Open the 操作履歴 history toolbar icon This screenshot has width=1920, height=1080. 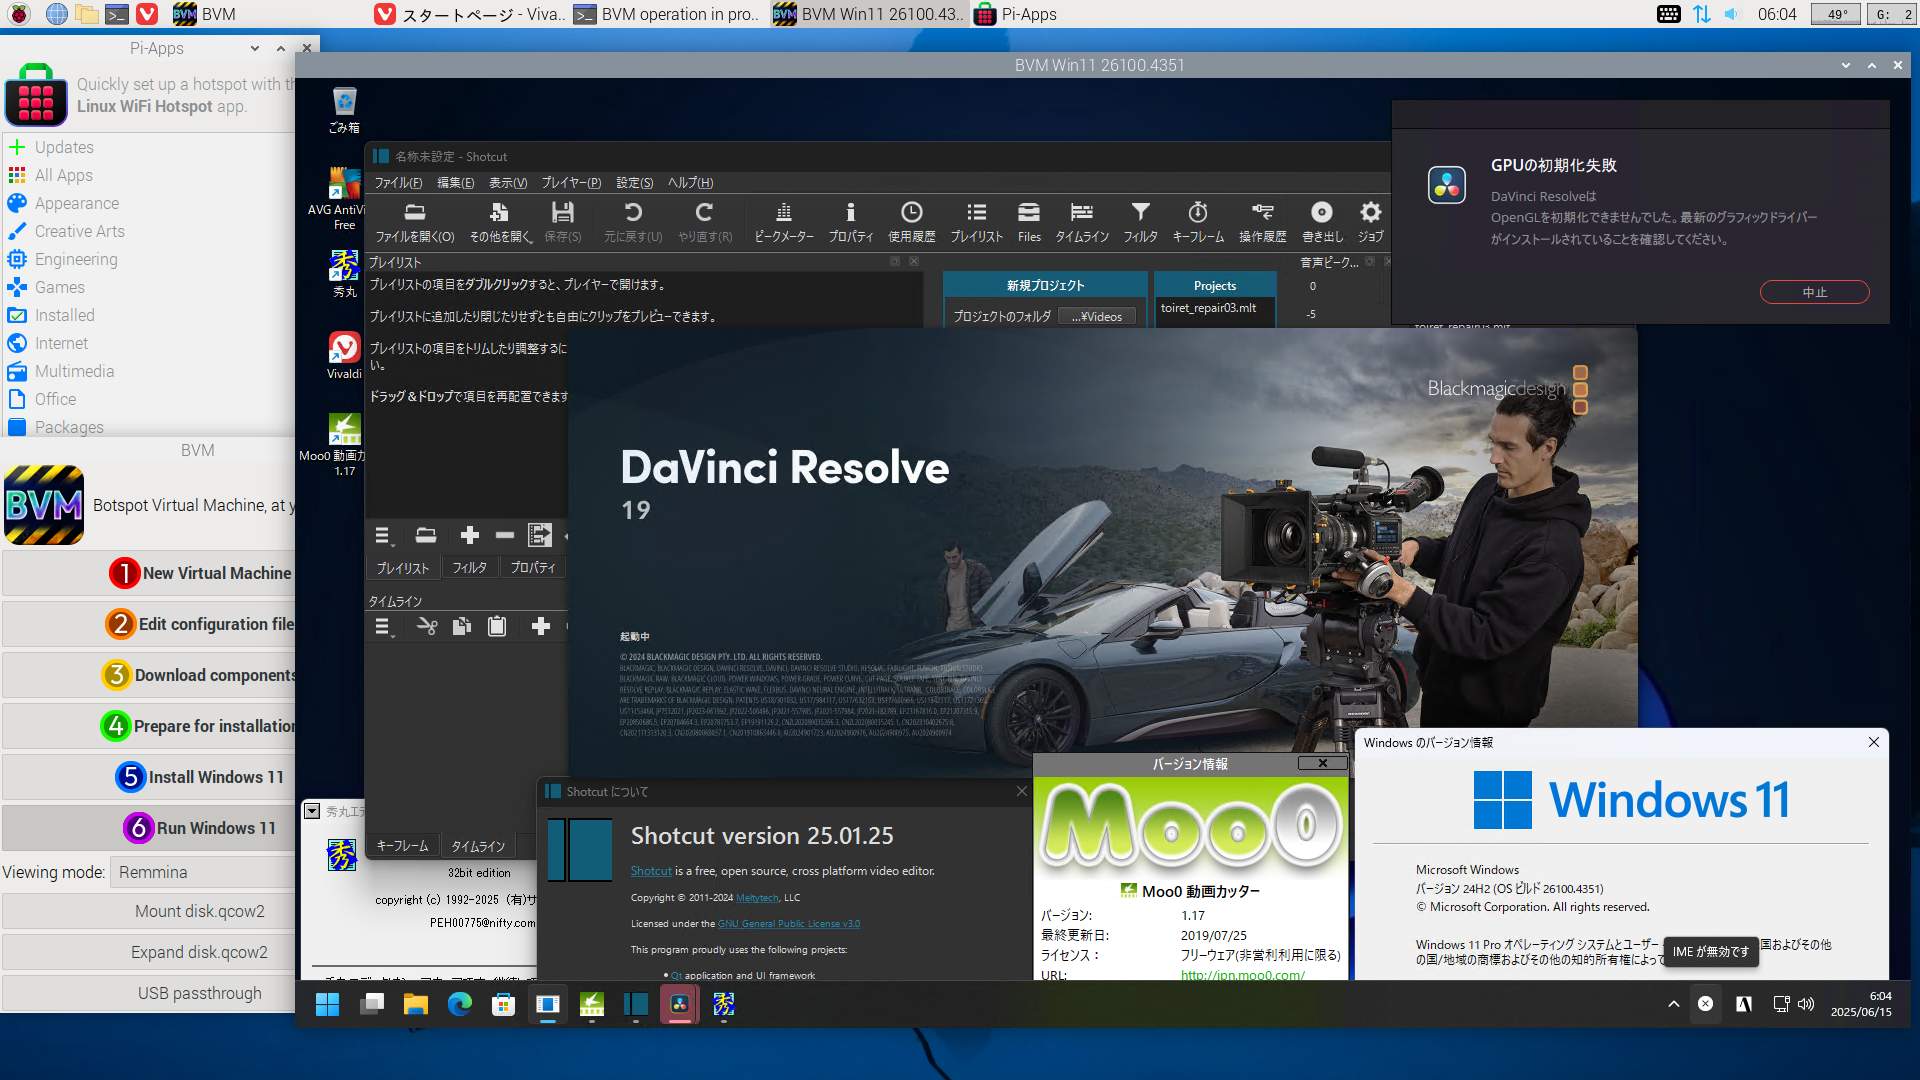[1263, 222]
